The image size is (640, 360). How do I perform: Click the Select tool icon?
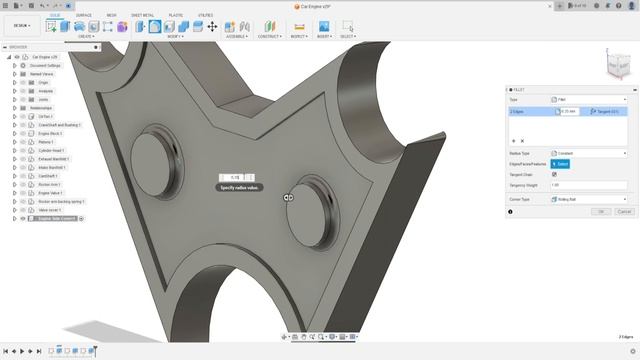[x=348, y=27]
